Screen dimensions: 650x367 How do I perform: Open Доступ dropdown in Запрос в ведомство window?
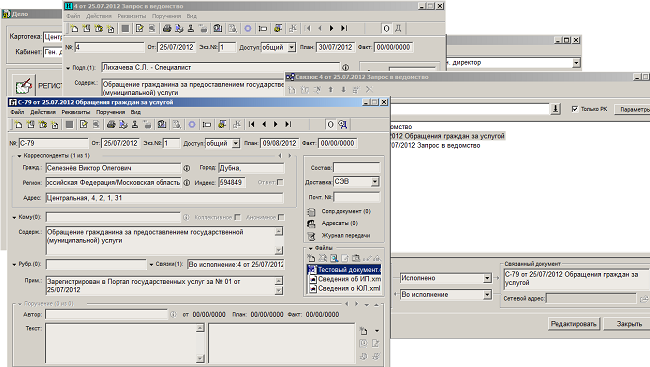click(x=291, y=47)
